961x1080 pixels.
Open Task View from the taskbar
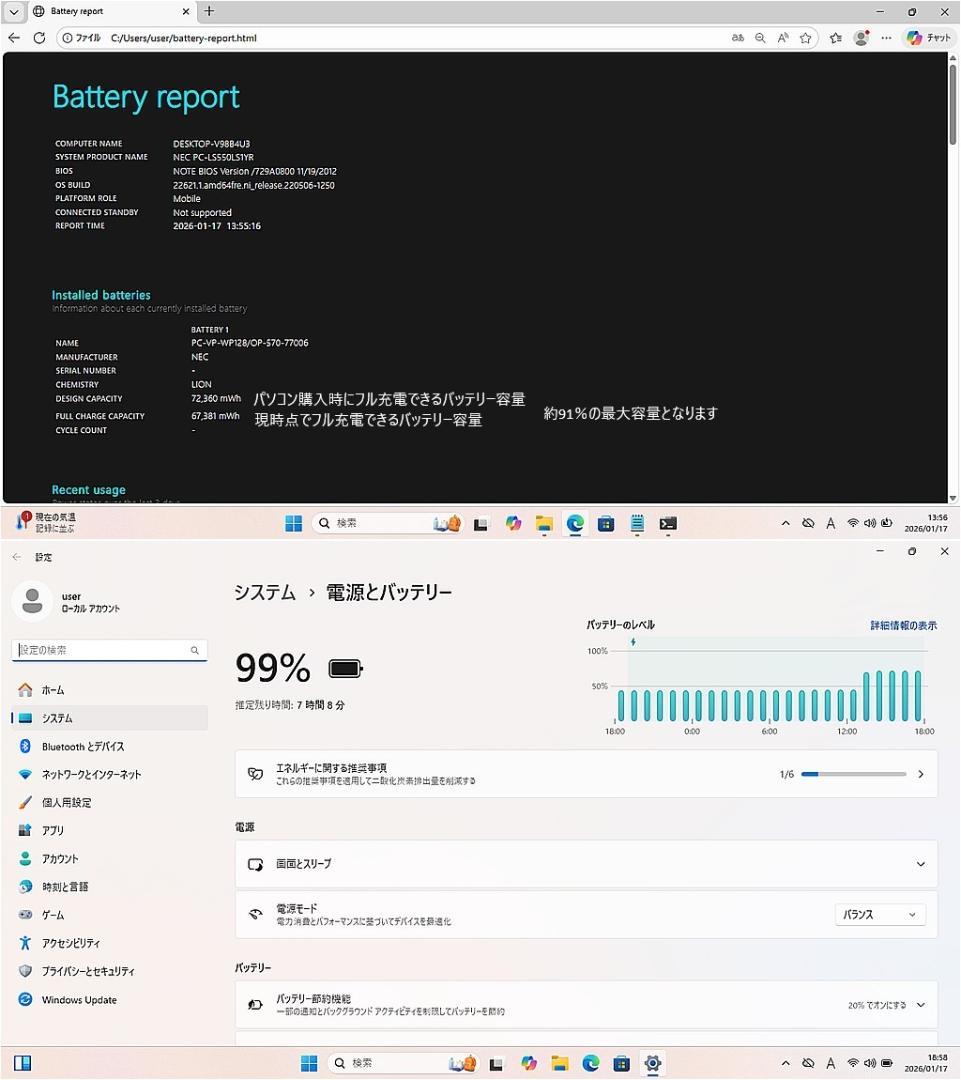[x=480, y=522]
